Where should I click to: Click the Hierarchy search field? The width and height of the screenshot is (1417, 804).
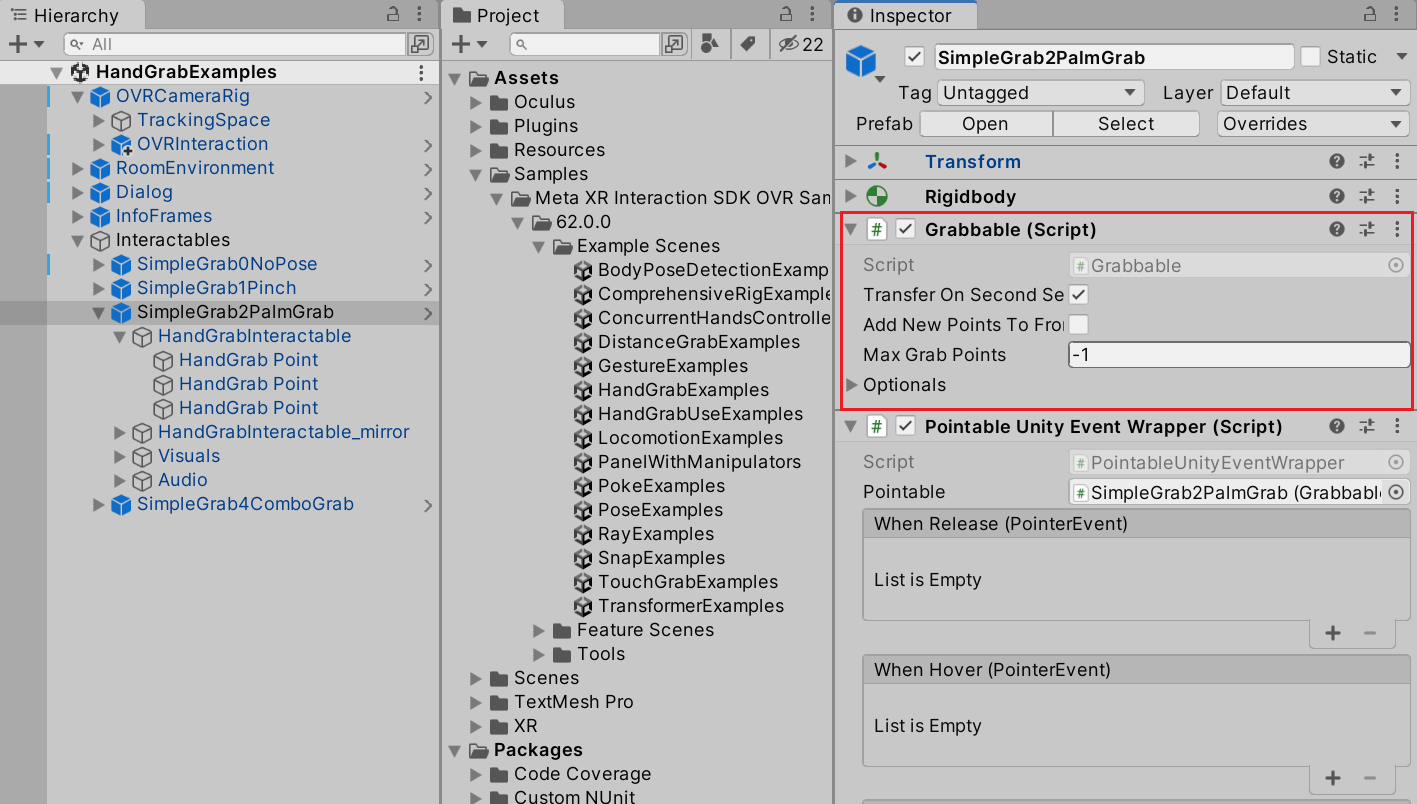pos(235,44)
